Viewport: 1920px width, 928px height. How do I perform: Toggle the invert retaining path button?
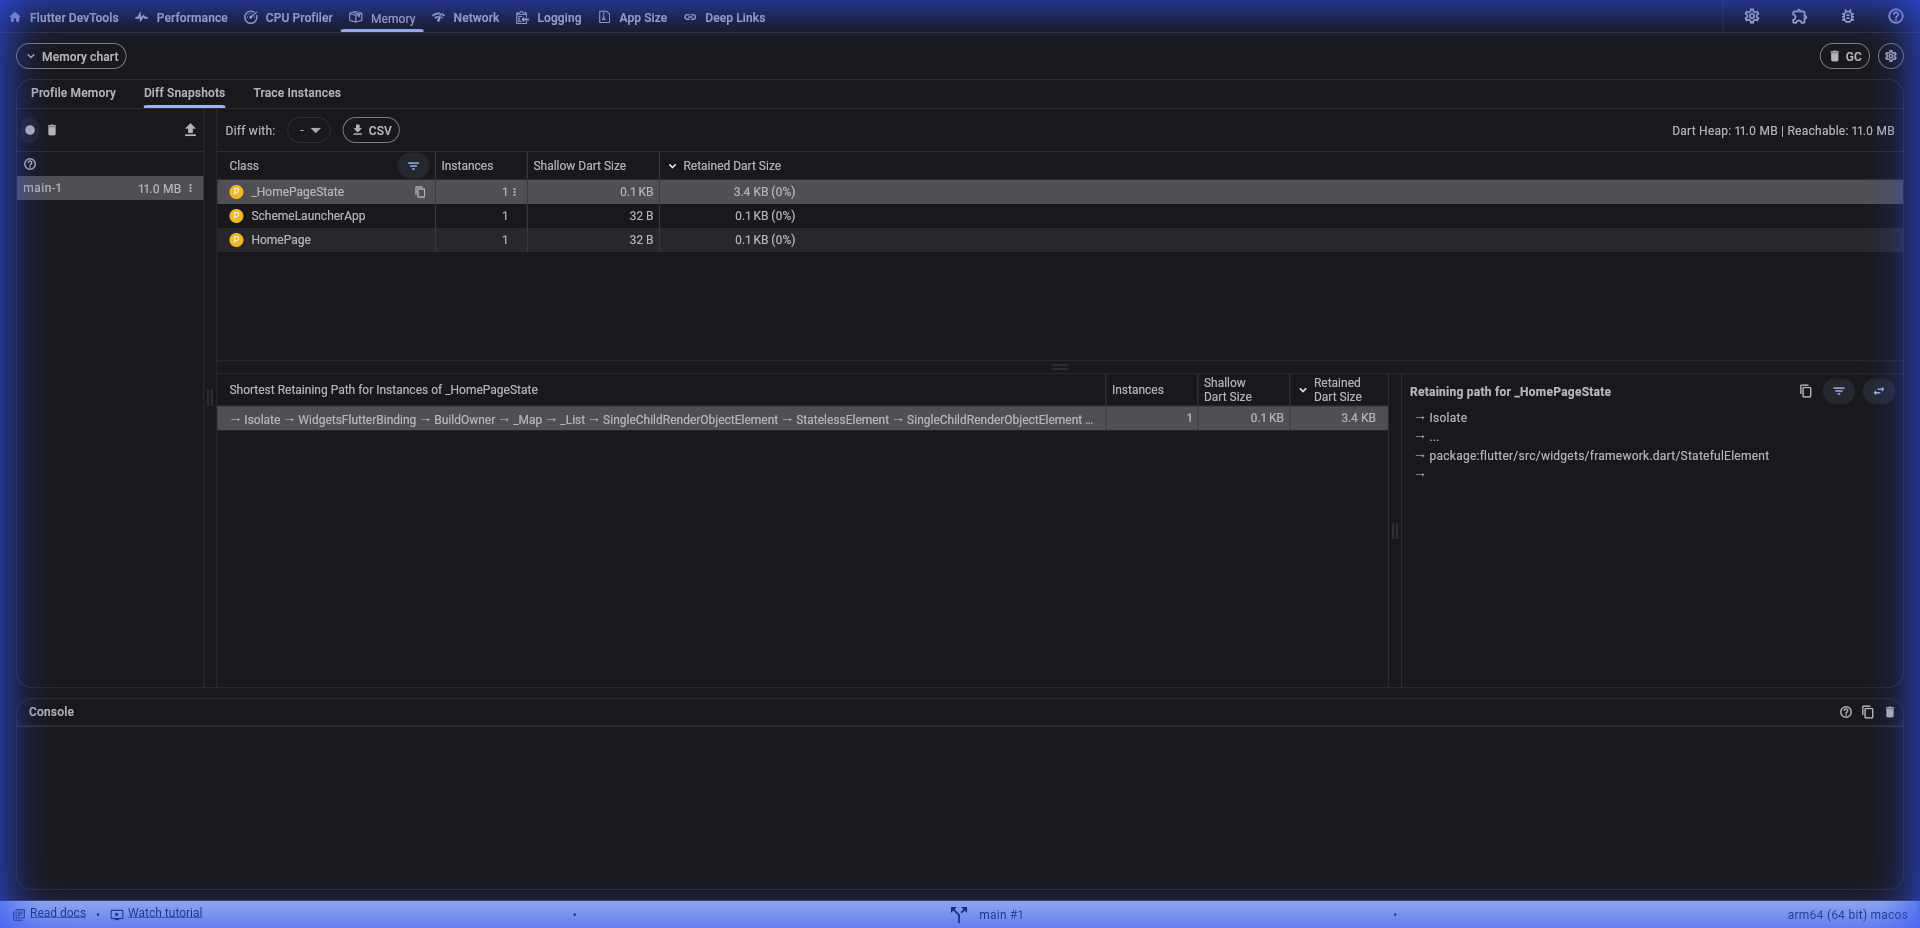click(1878, 391)
